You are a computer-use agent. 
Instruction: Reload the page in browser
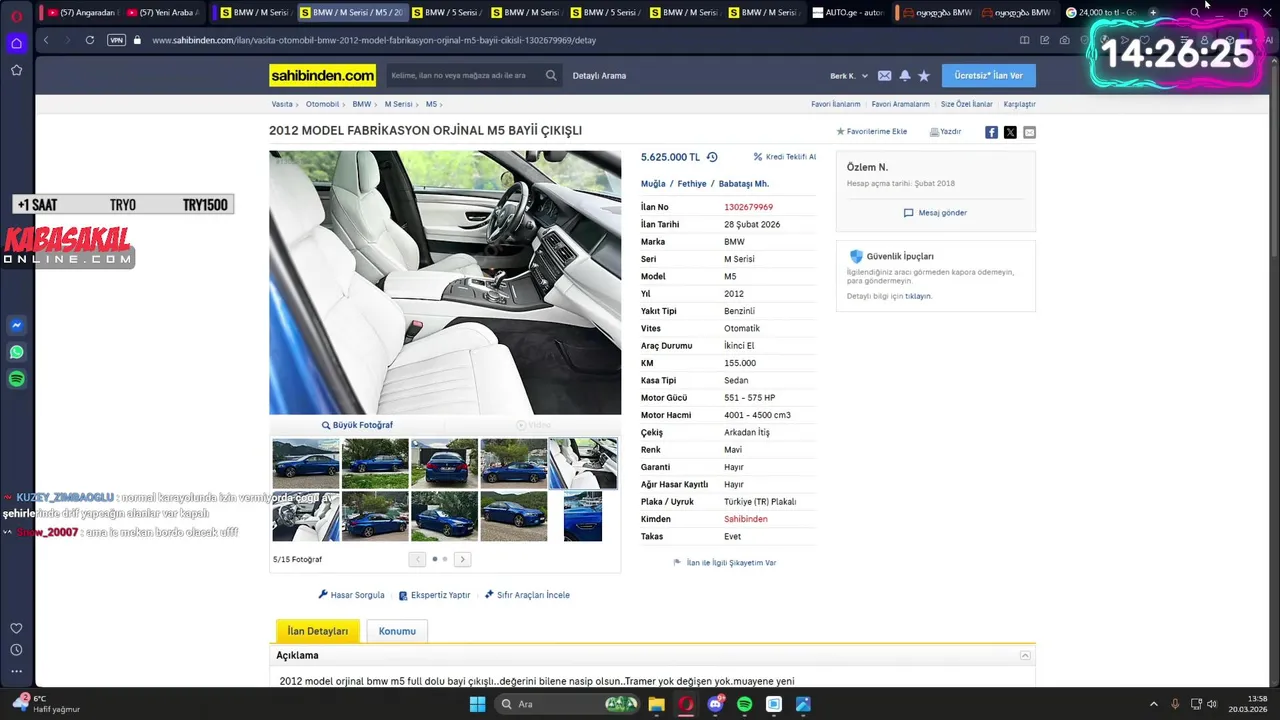pos(90,40)
